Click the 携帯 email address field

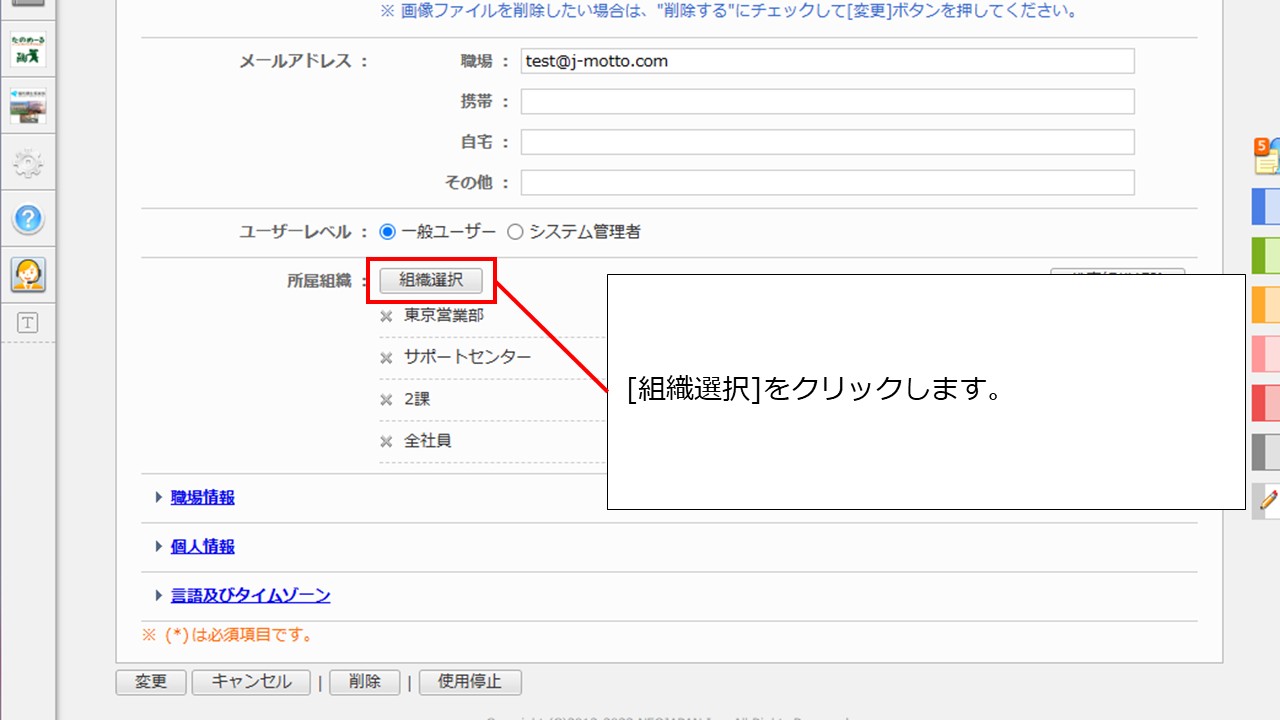point(827,102)
